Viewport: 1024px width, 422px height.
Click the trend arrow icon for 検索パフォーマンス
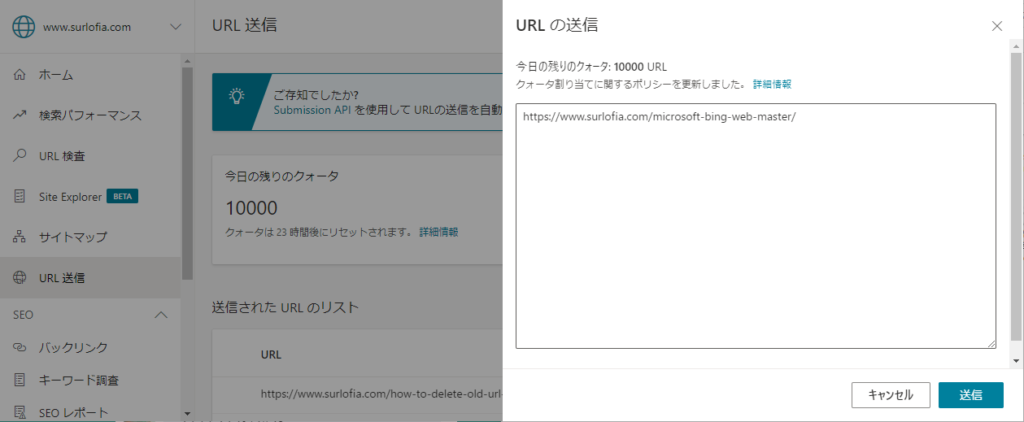point(20,116)
